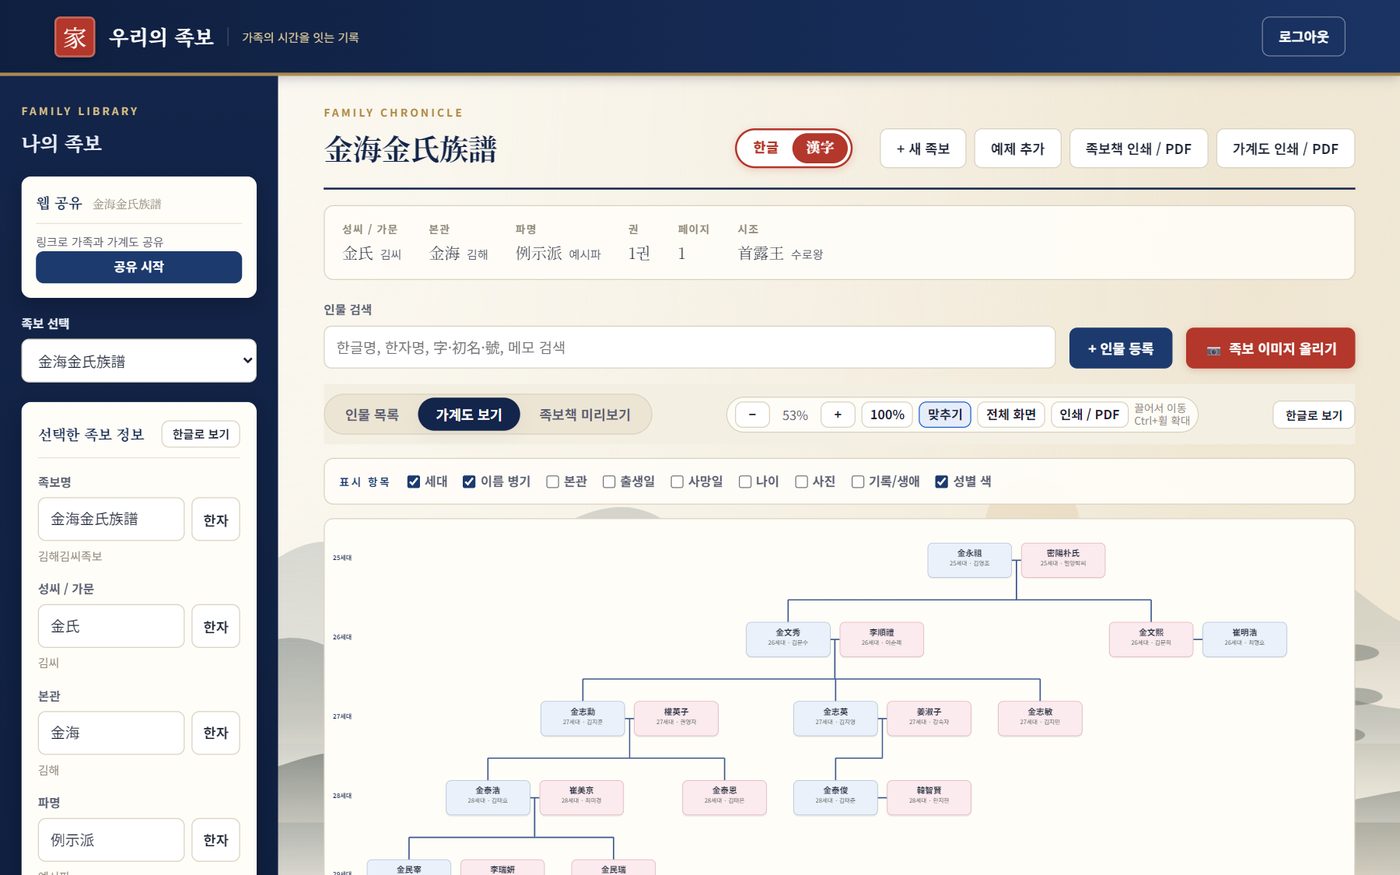Click 한글로 보기 in the tree toolbar
This screenshot has height=875, width=1400.
tap(1314, 415)
